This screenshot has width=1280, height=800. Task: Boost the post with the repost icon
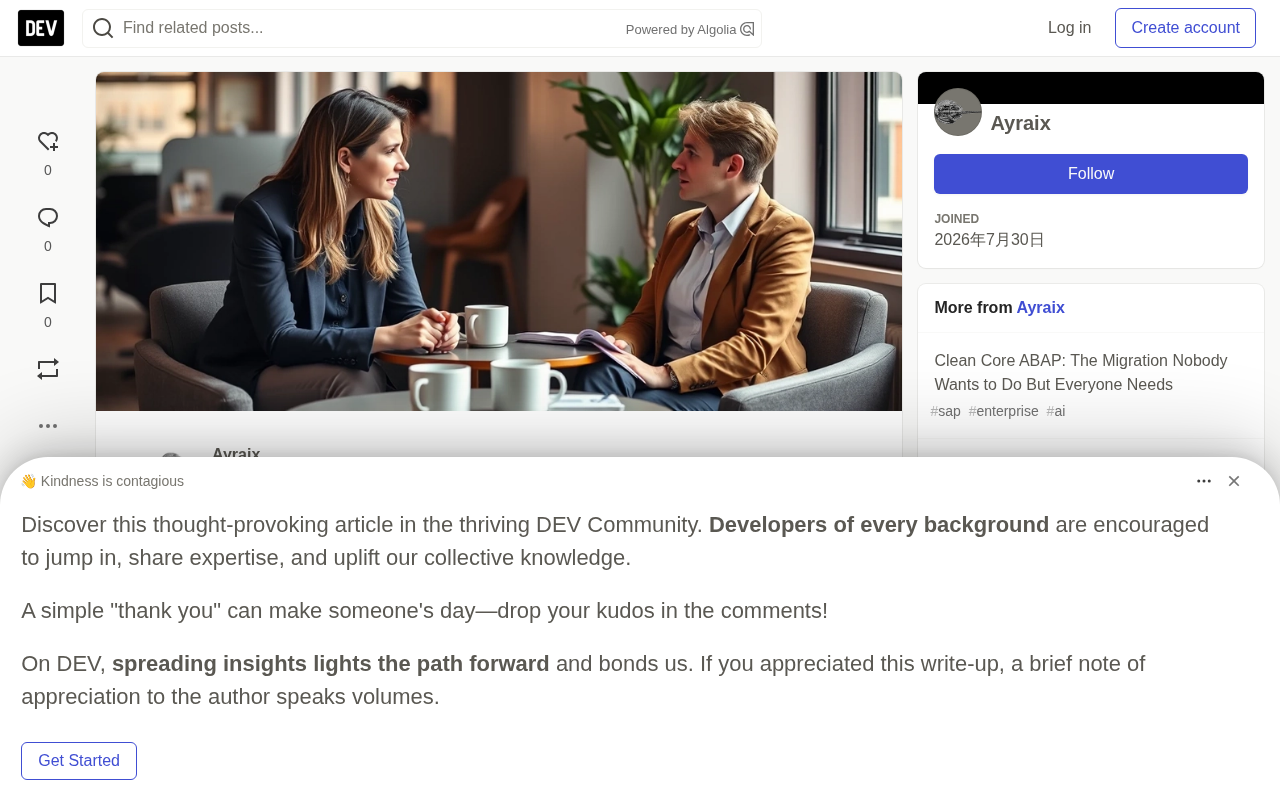(x=48, y=369)
